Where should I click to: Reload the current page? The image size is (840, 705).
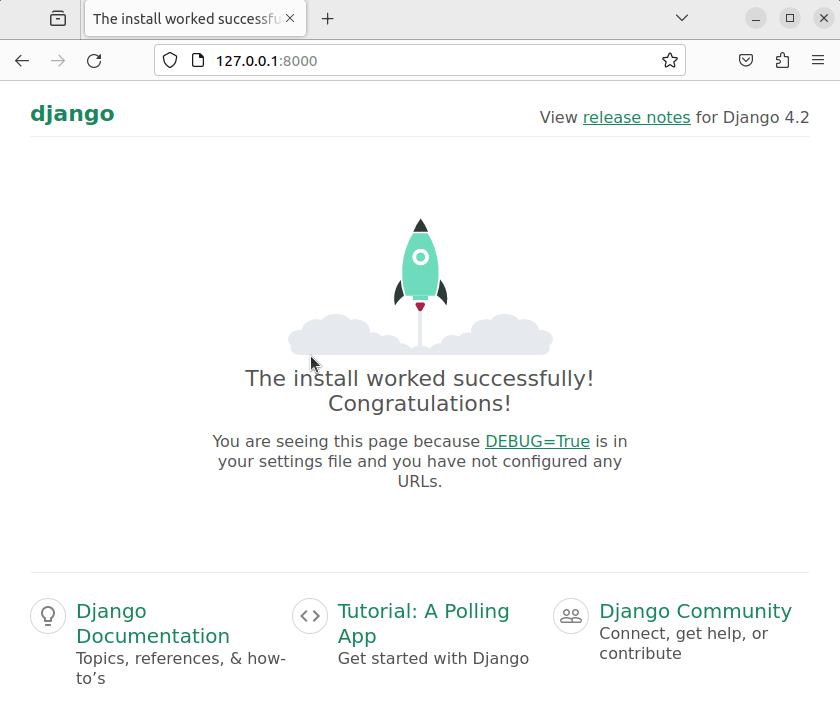[94, 61]
